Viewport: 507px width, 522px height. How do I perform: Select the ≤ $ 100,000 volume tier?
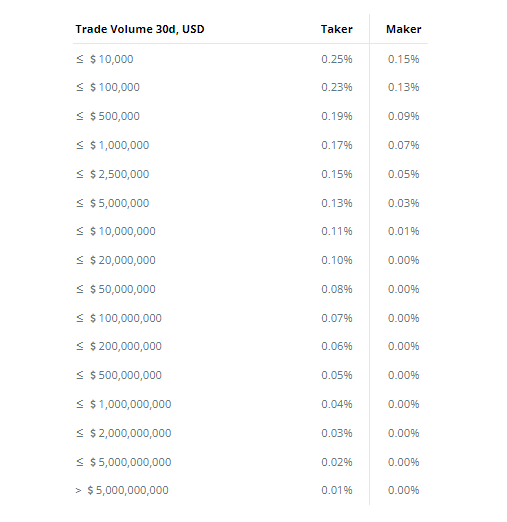(108, 87)
